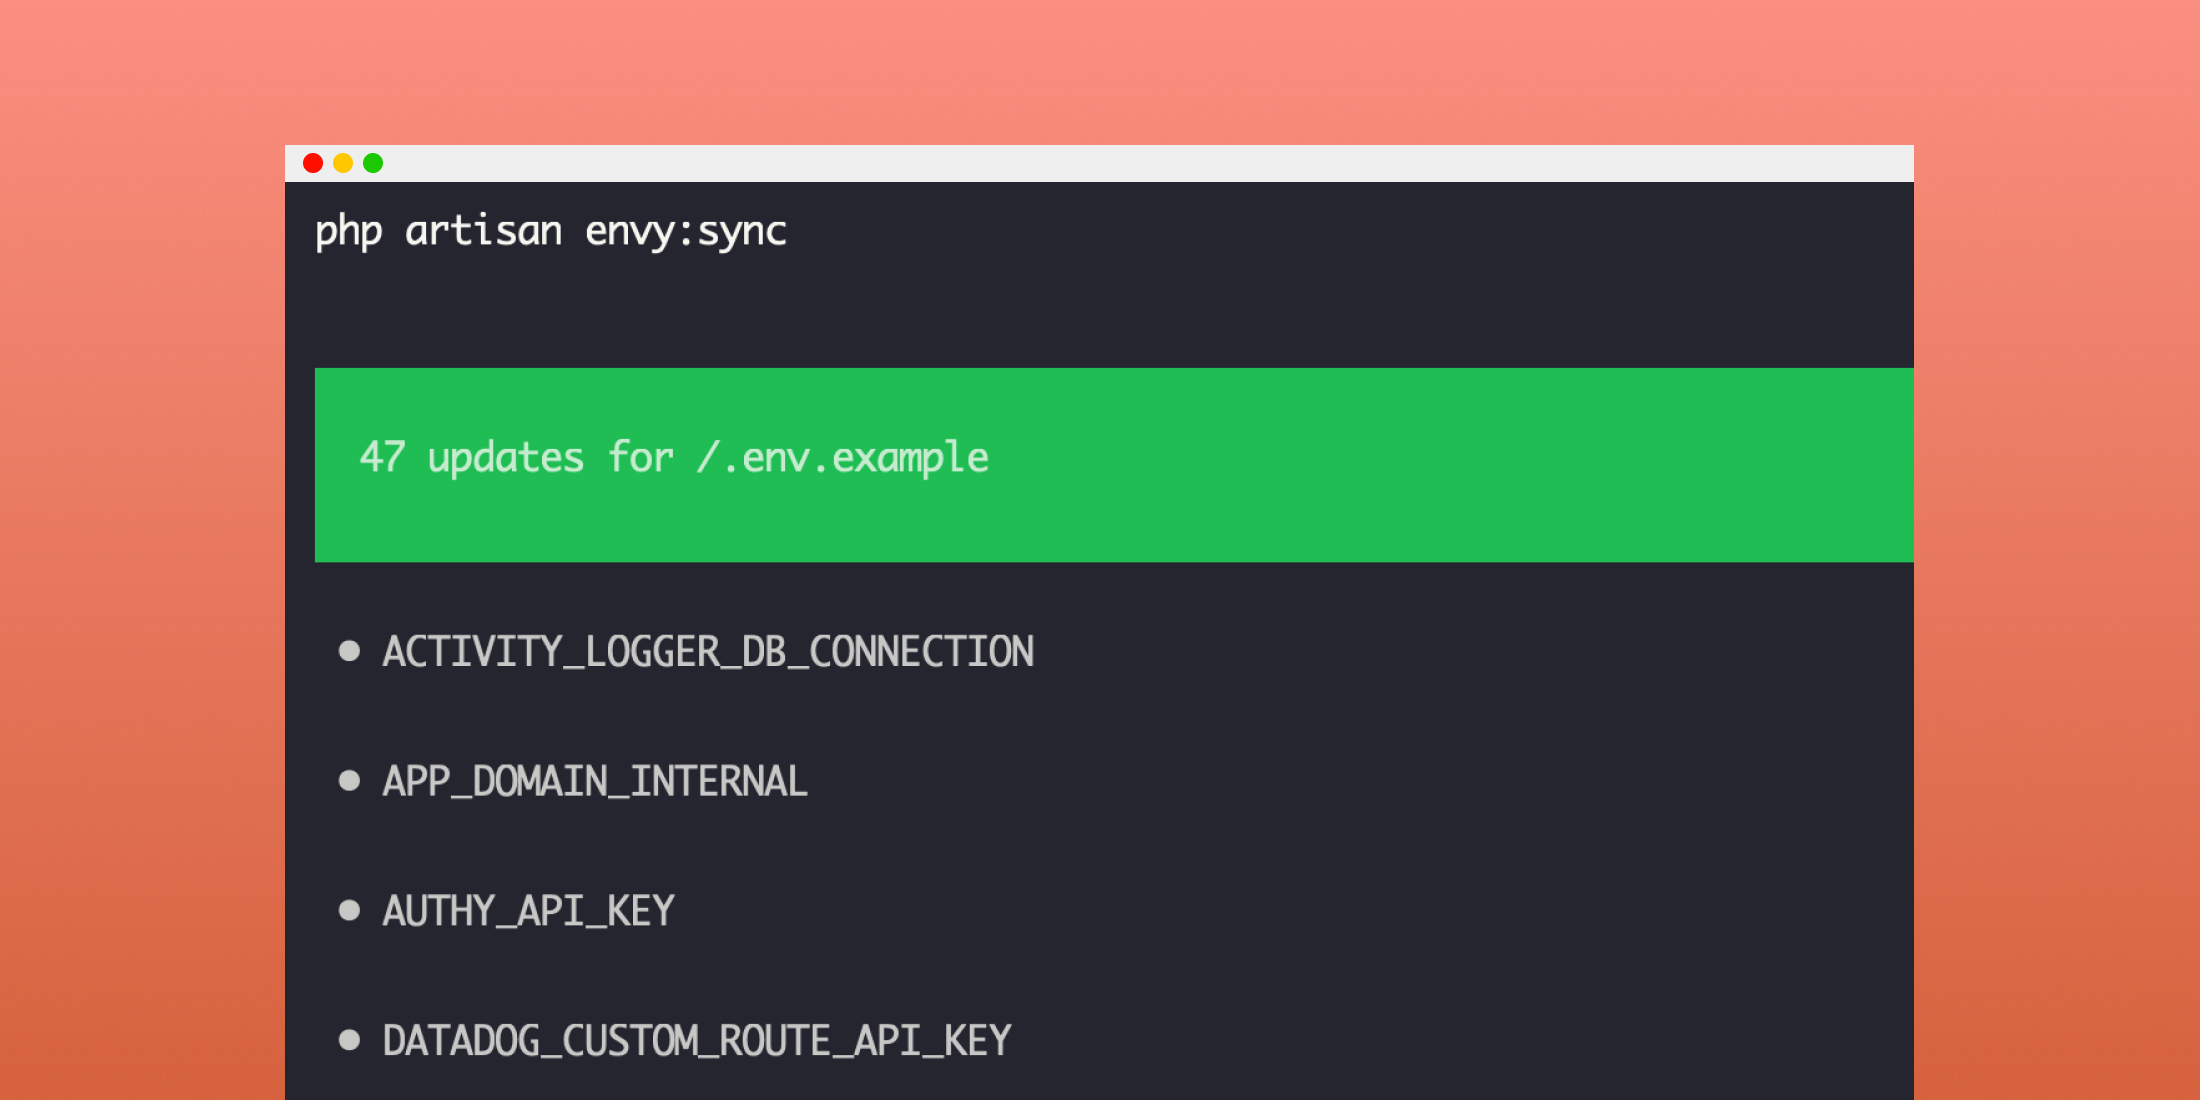
Task: Click the bullet beside DATADOG_CUSTOM_ROUTE_API_KEY
Action: pos(349,1041)
